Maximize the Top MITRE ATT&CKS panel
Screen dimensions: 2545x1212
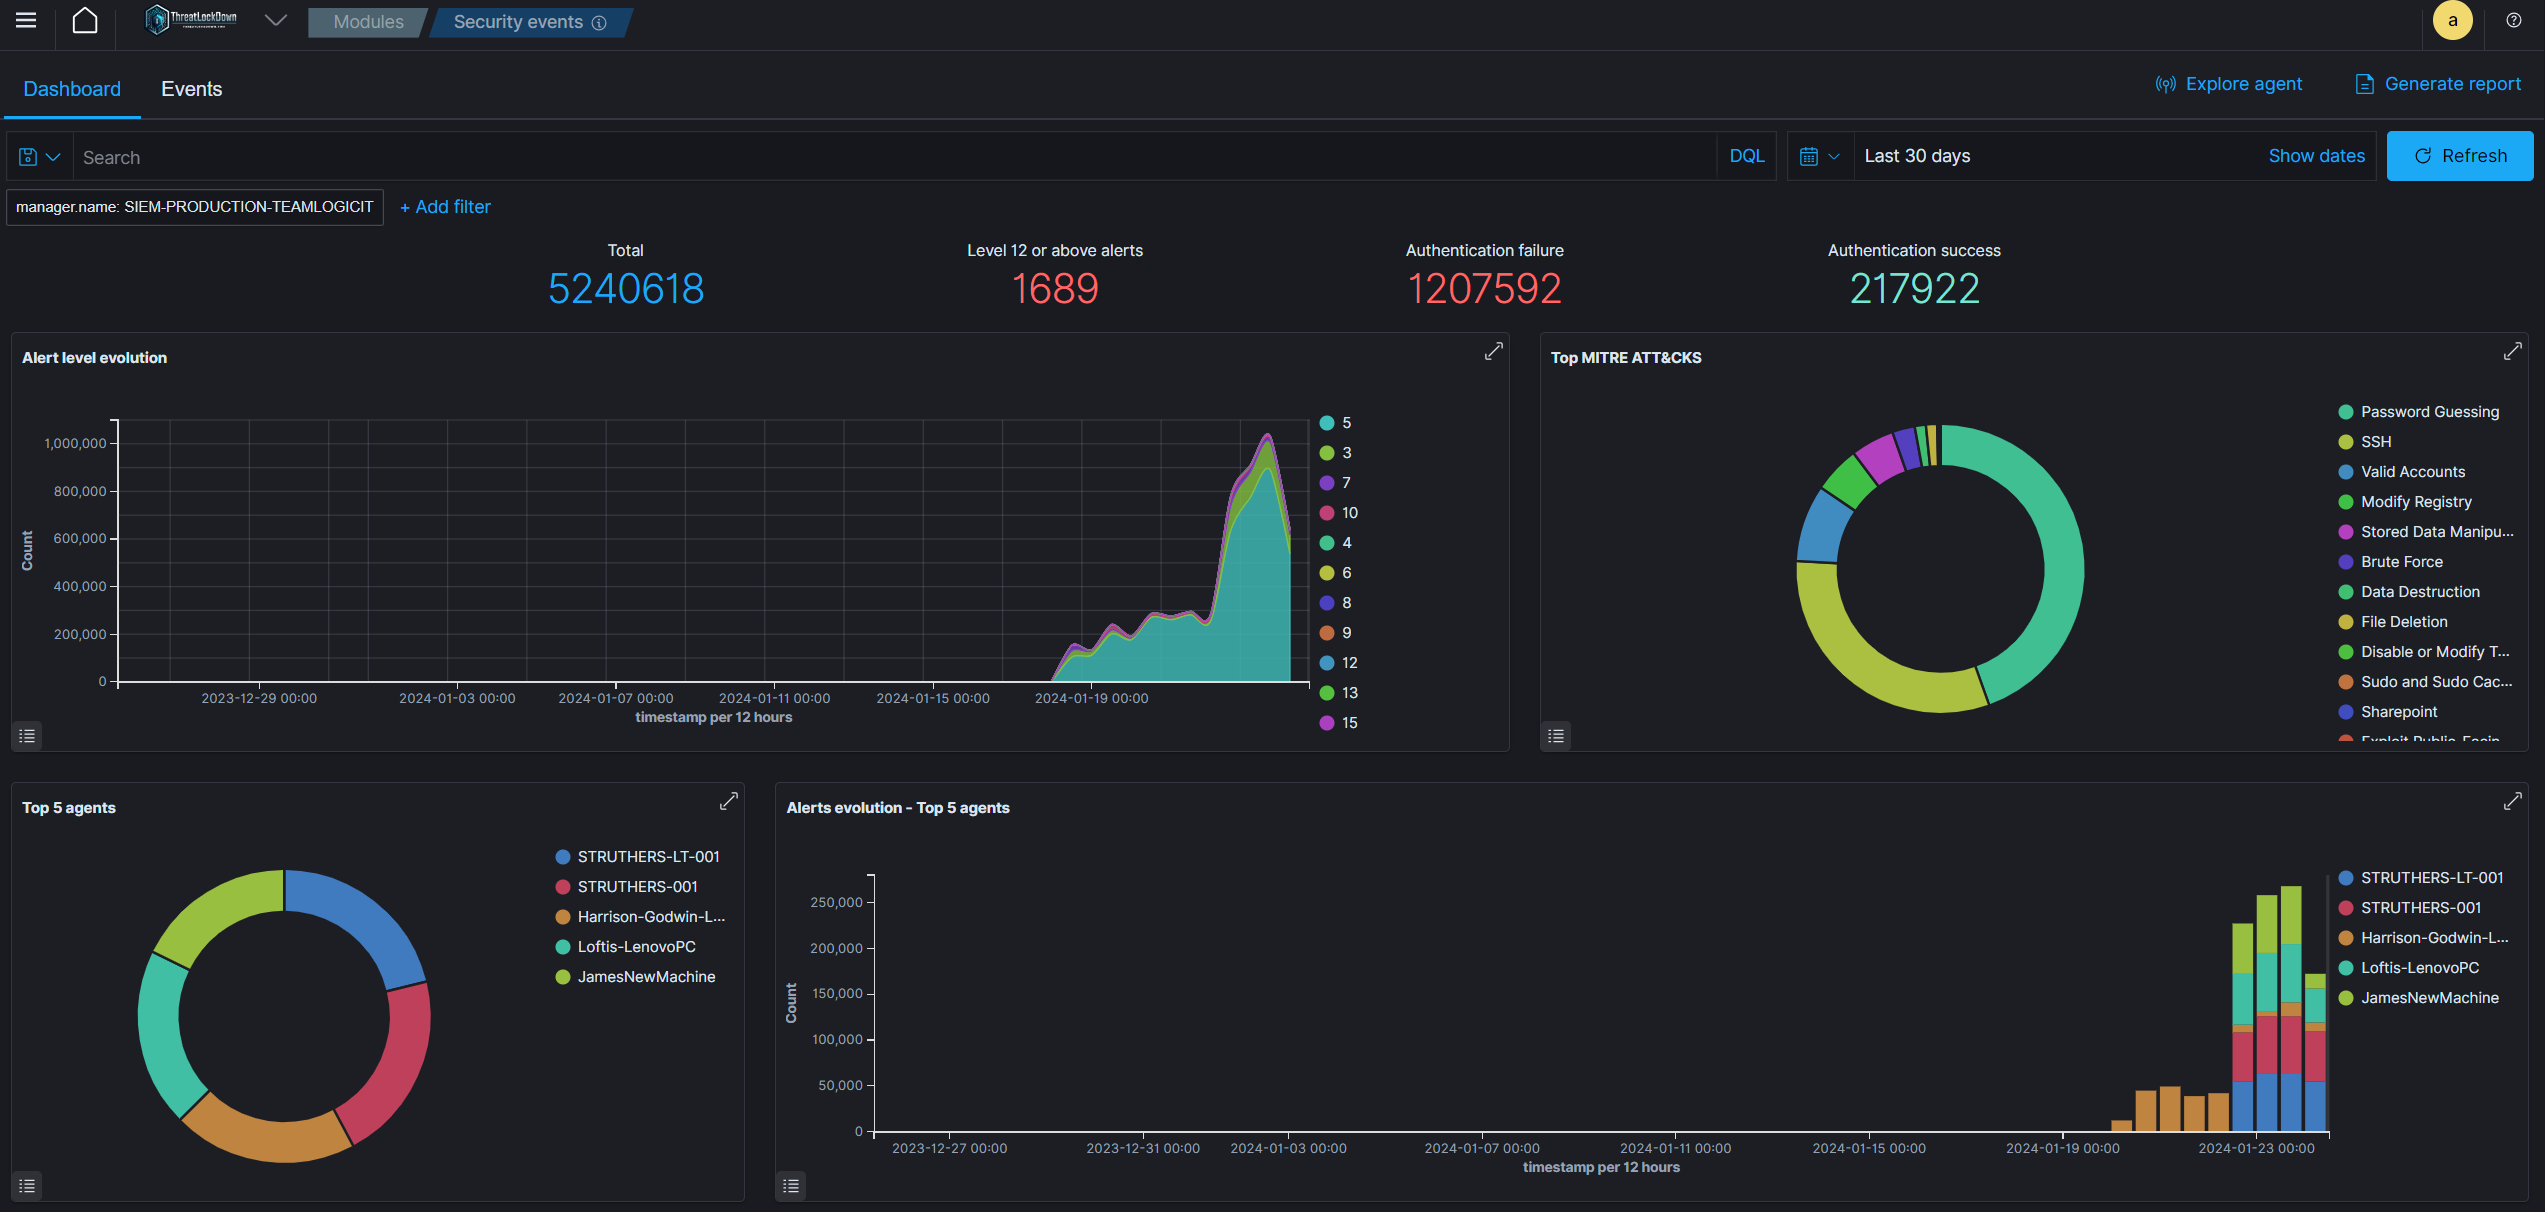[2512, 352]
